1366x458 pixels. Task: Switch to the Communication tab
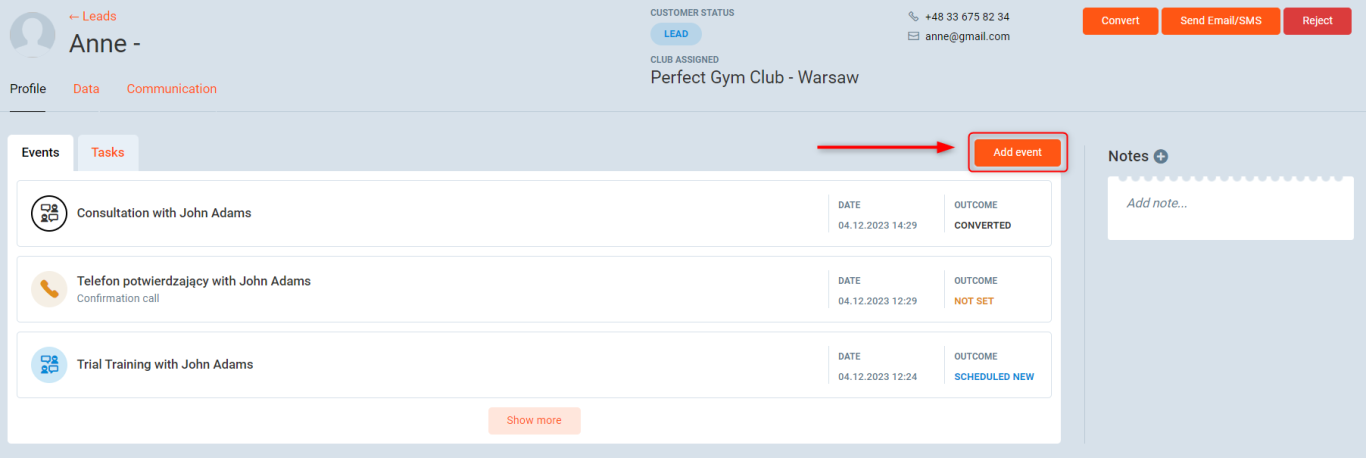pos(172,89)
